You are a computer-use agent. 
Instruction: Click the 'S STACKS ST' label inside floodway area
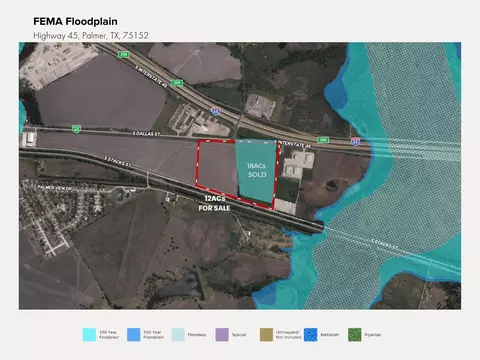click(x=385, y=244)
